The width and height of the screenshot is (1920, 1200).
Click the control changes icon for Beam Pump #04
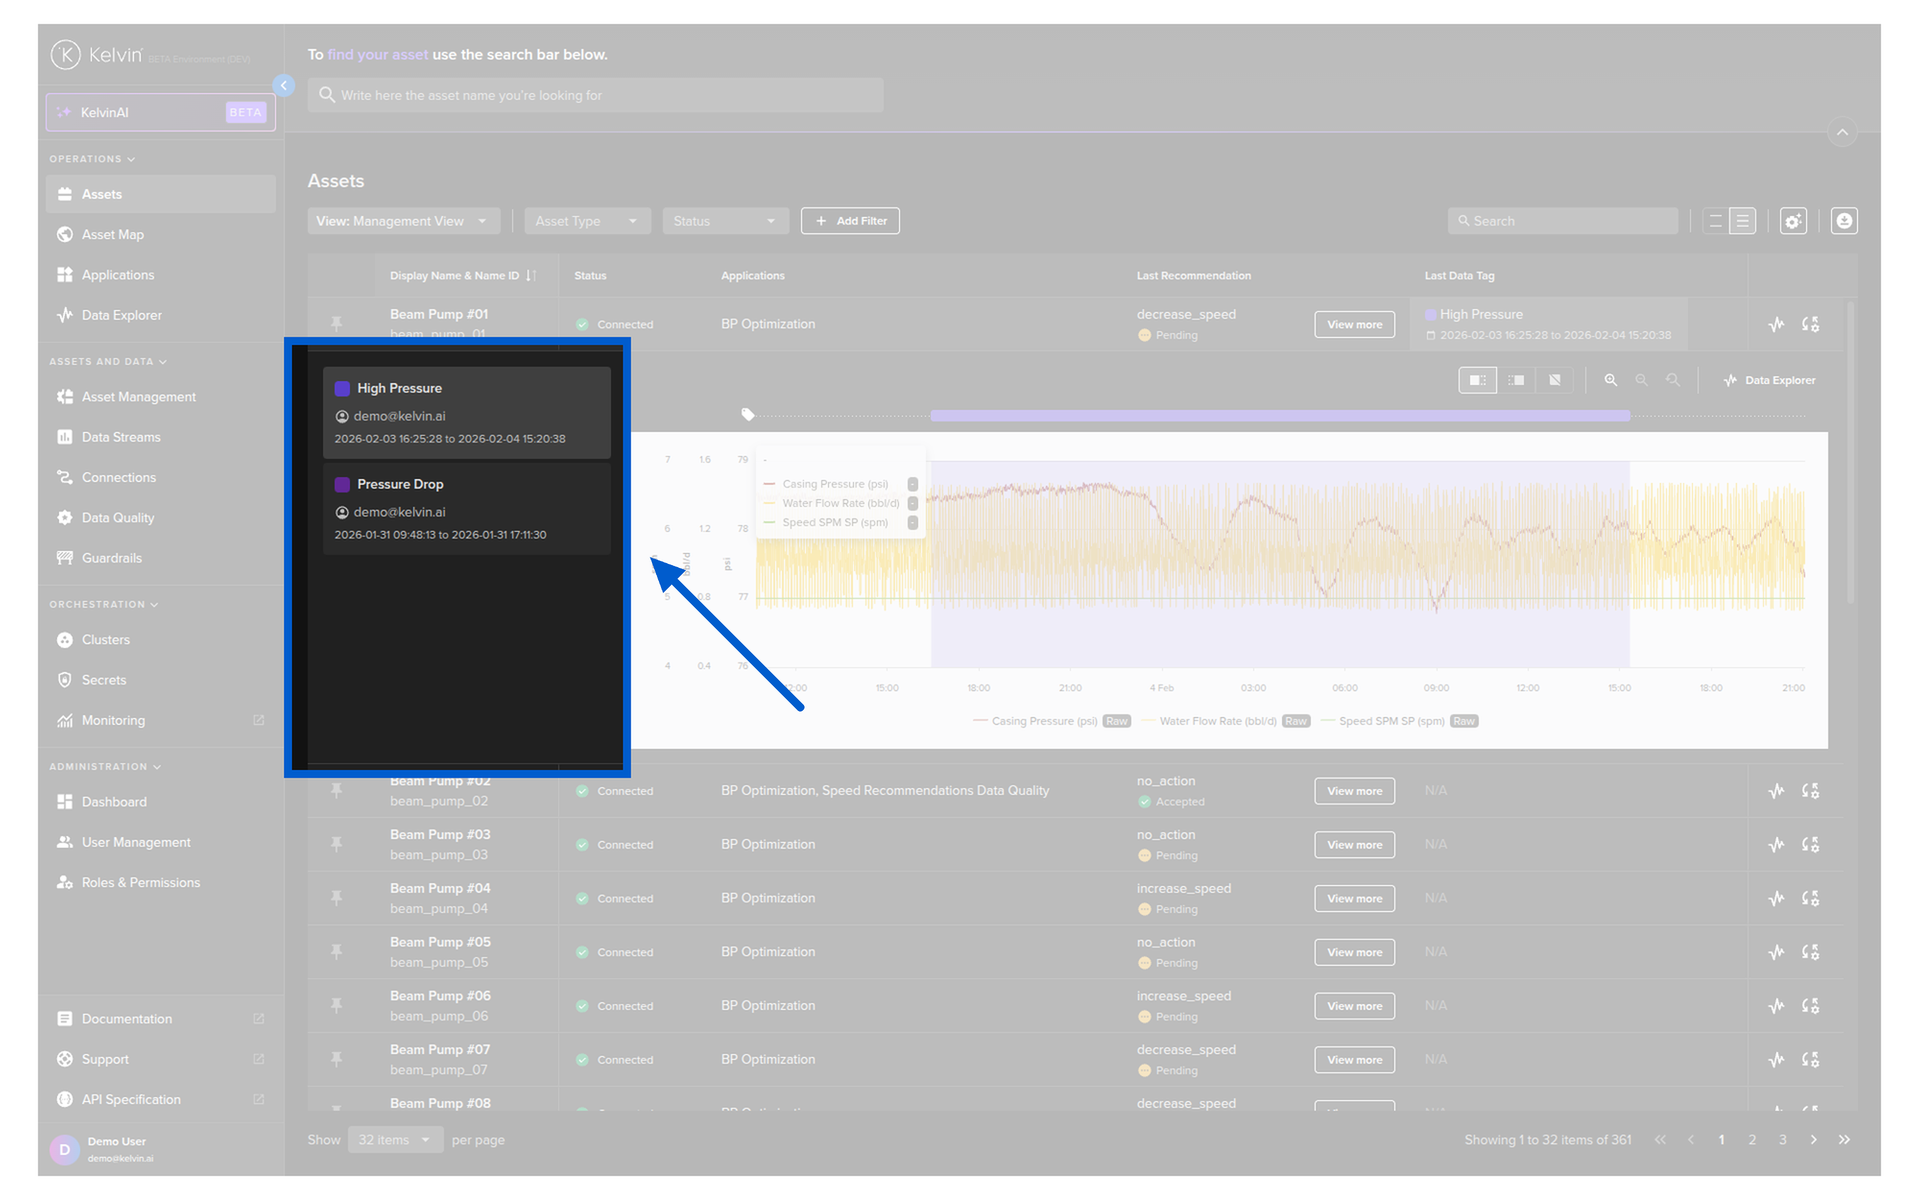[x=1810, y=898]
